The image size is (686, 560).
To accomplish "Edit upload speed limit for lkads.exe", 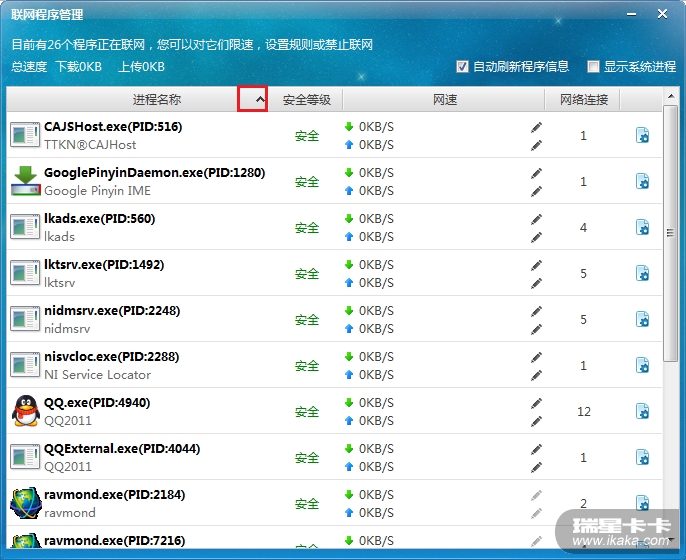I will (x=536, y=237).
